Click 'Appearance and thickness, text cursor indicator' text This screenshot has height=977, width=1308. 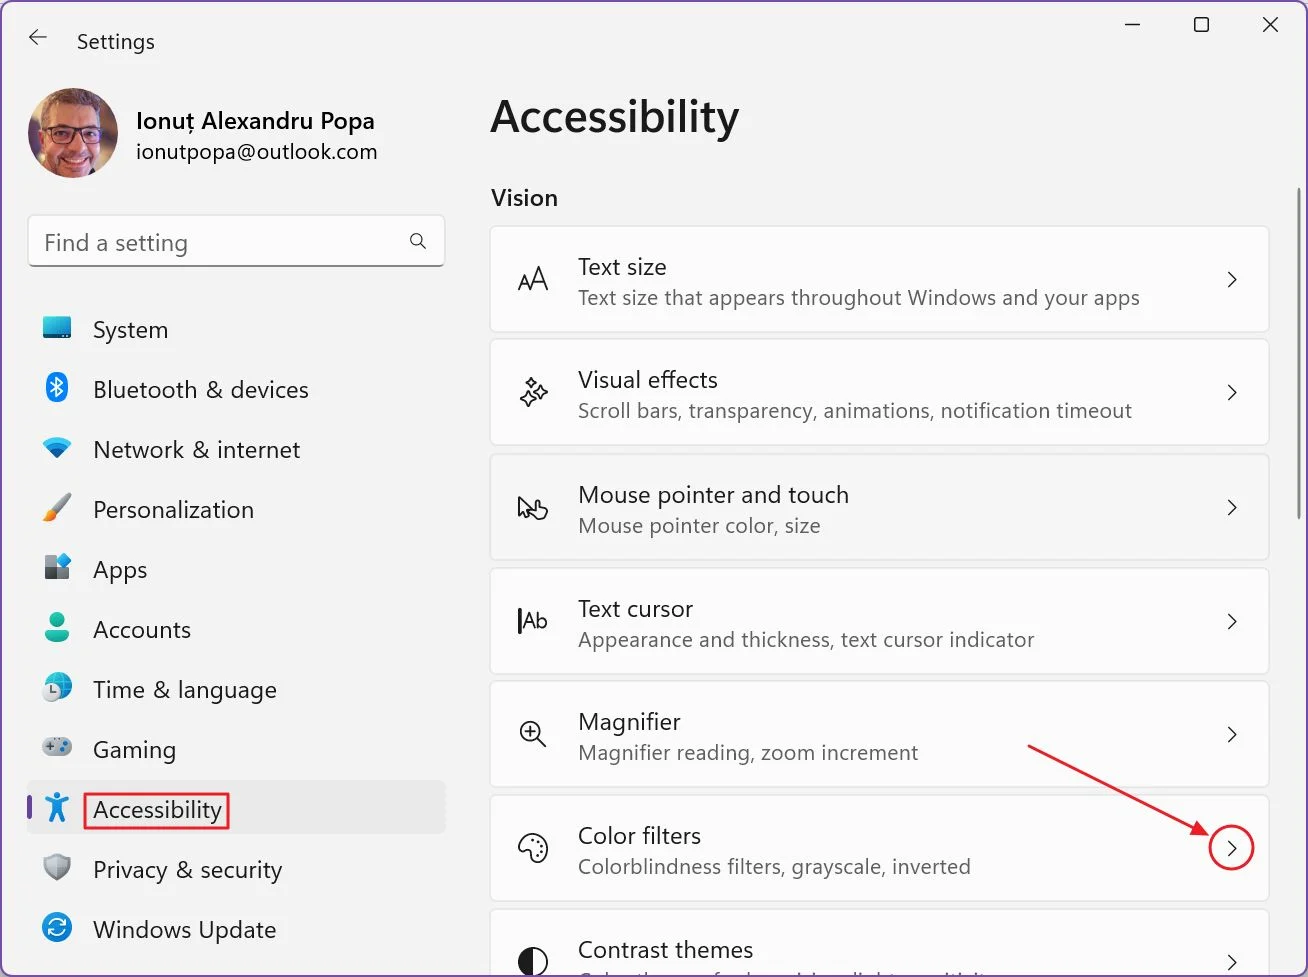(806, 640)
